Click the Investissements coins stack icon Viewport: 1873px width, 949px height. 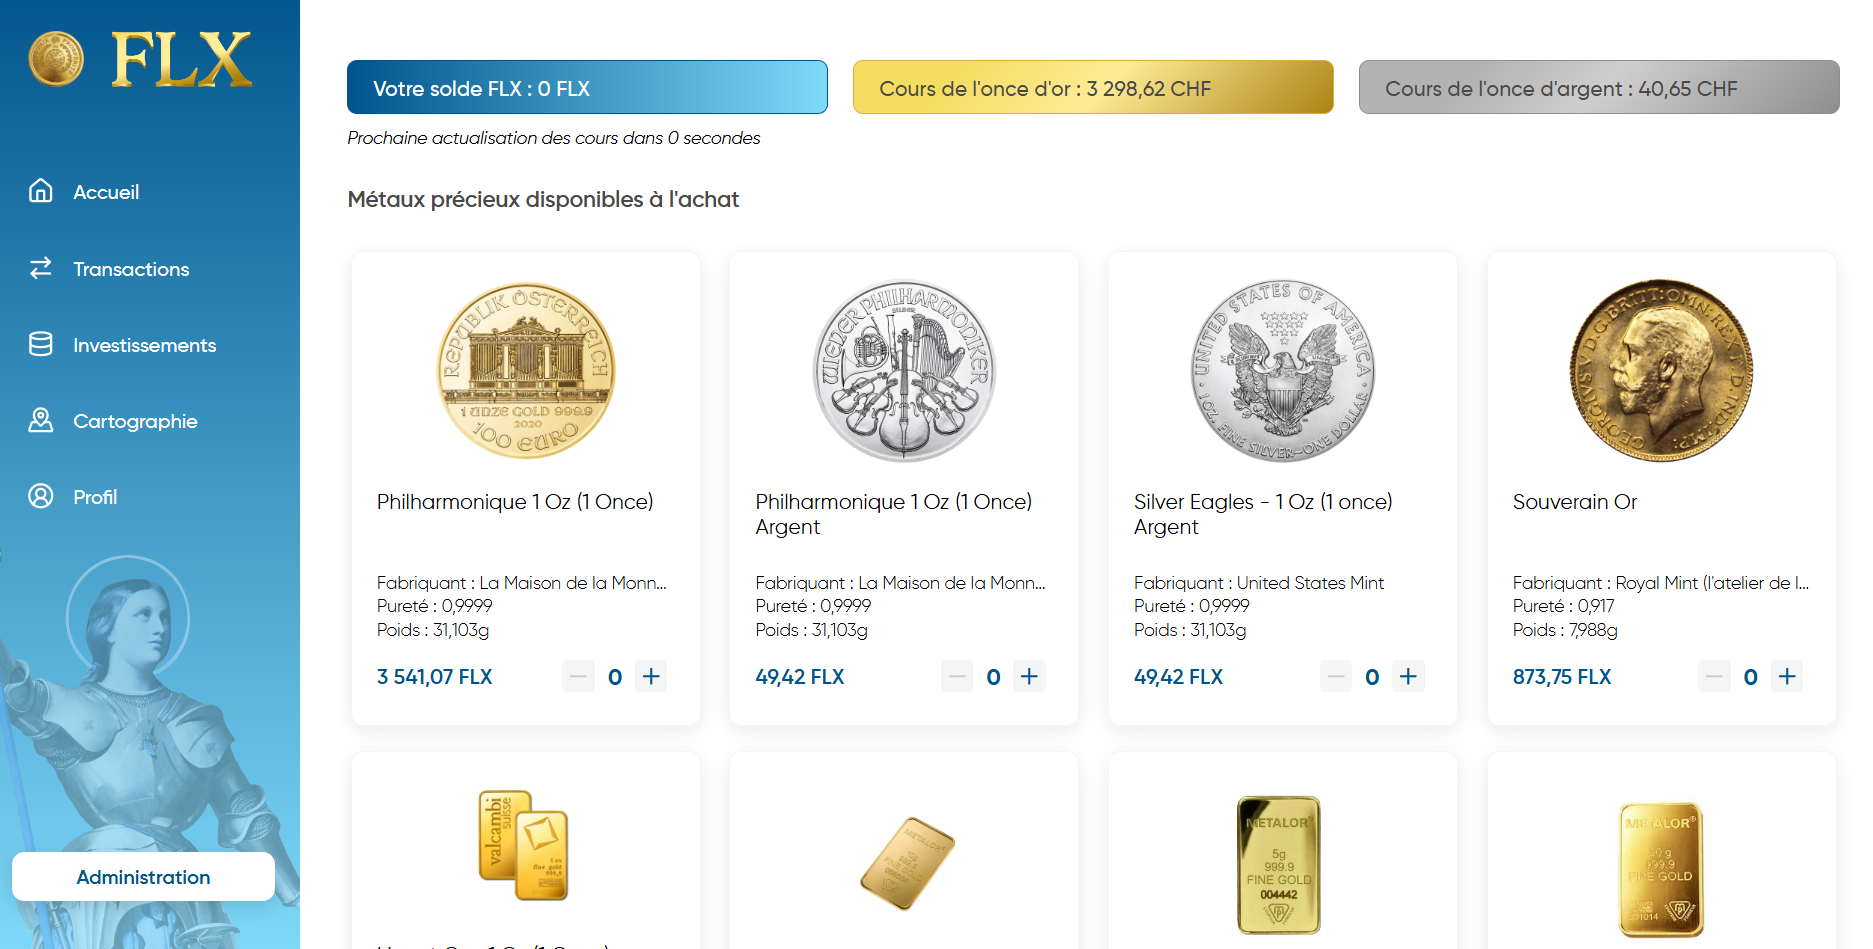tap(41, 344)
